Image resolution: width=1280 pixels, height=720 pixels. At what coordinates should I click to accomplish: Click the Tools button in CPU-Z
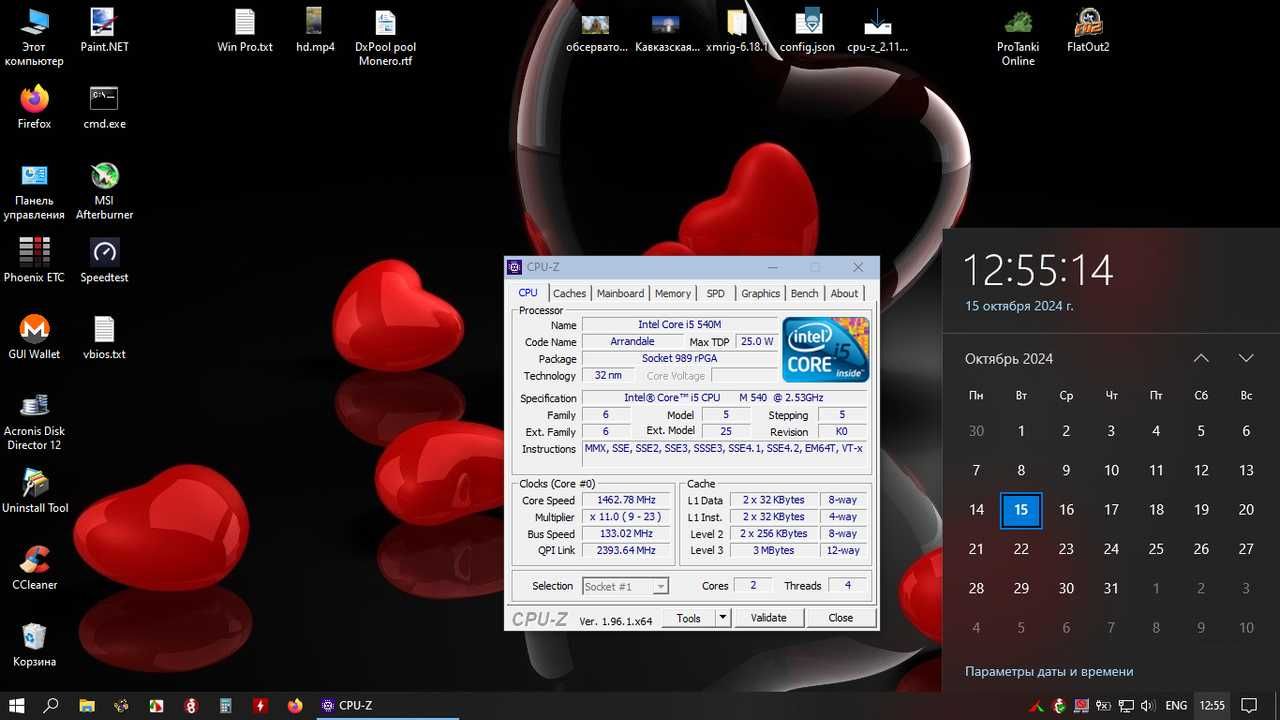[x=689, y=618]
